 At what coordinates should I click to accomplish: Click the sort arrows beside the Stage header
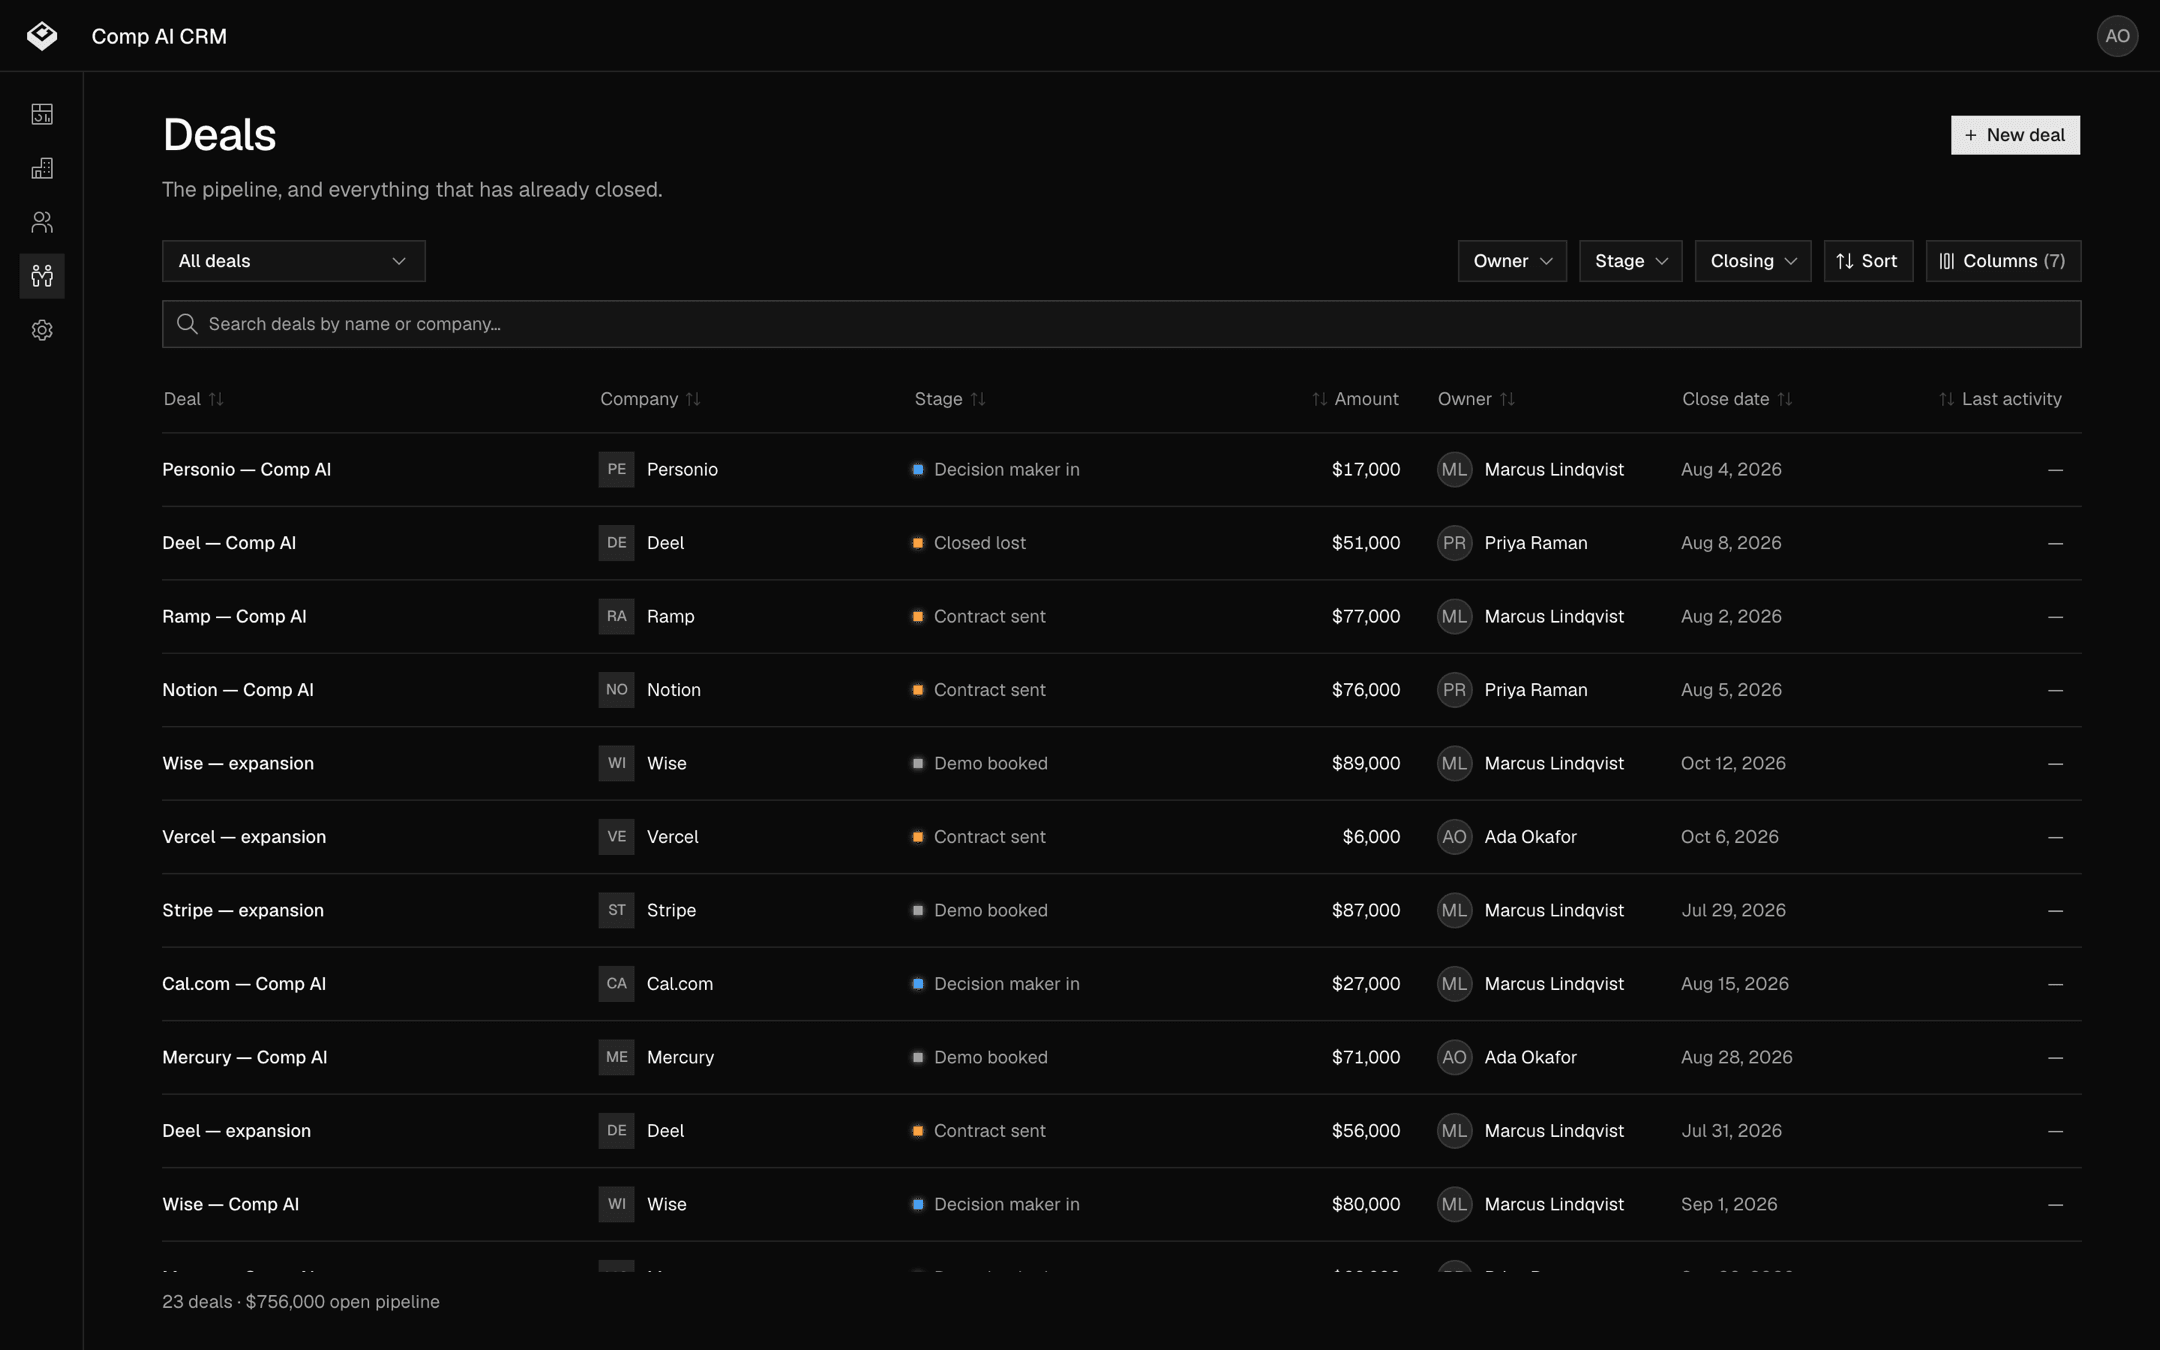(978, 399)
